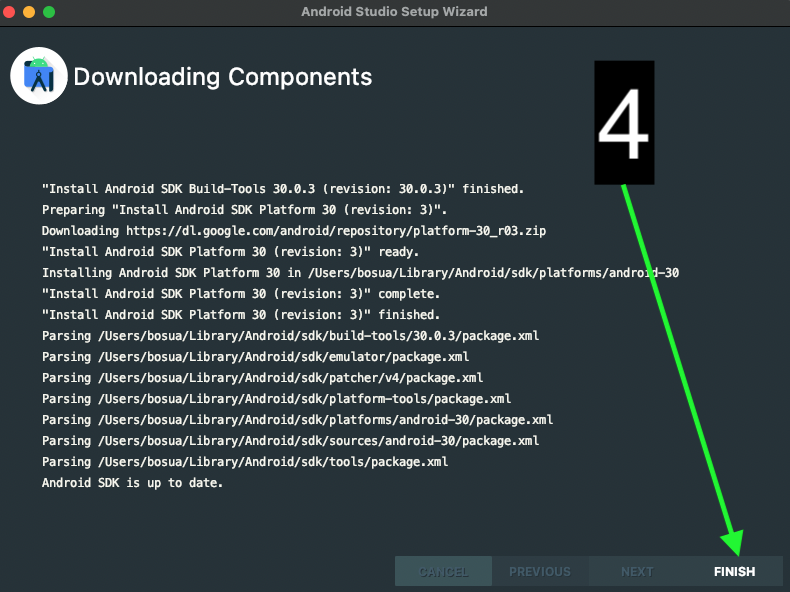Click the emulator/package.xml parsing line
Screen dimensions: 790x592
coord(255,357)
